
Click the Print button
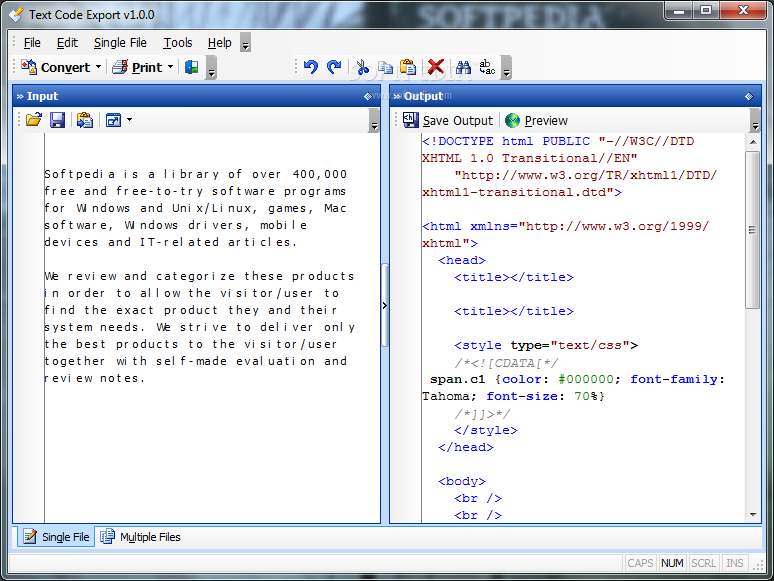137,67
